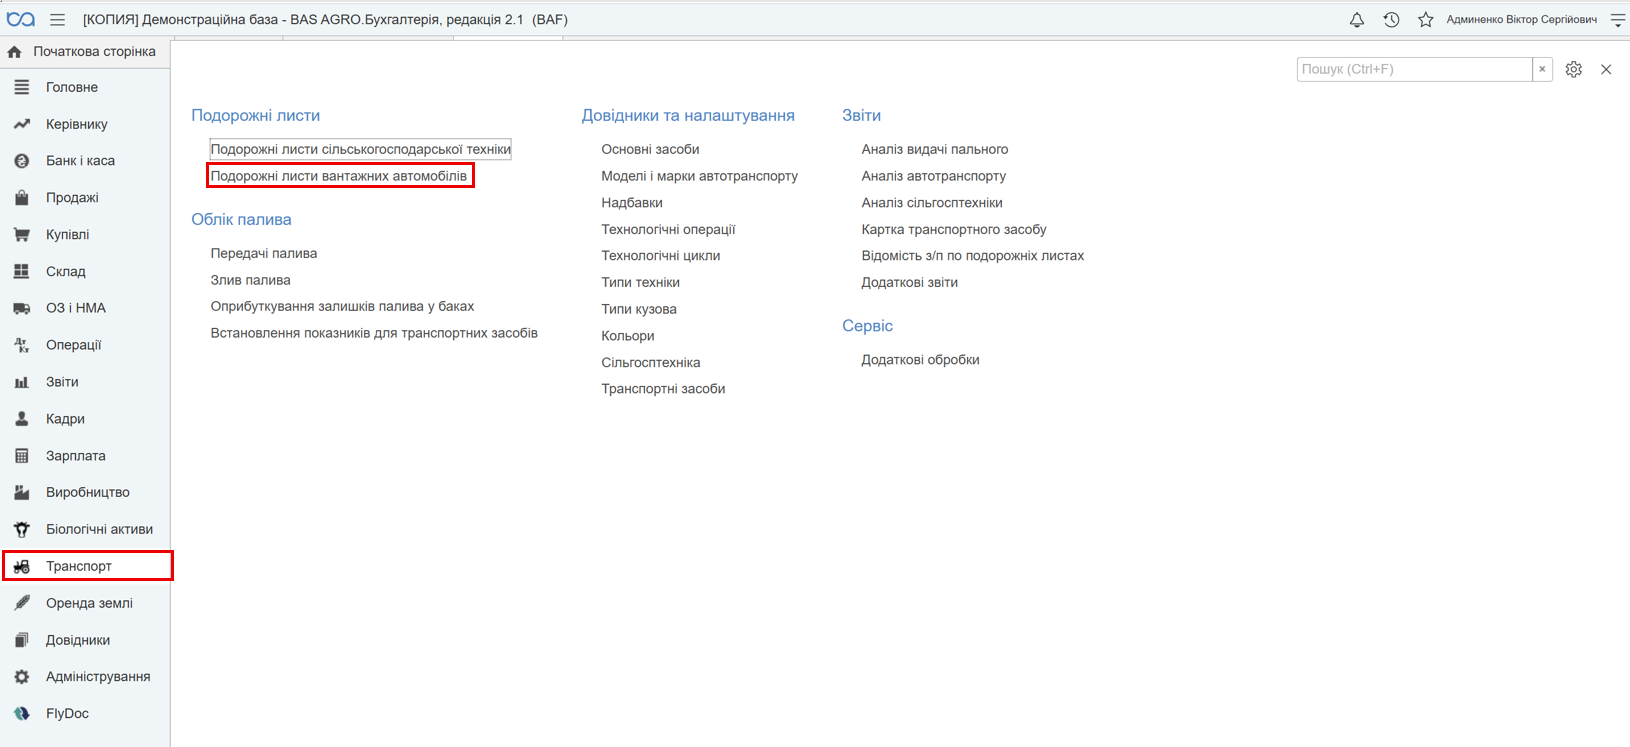Open the Кадри section
This screenshot has height=747, width=1630.
click(x=85, y=419)
